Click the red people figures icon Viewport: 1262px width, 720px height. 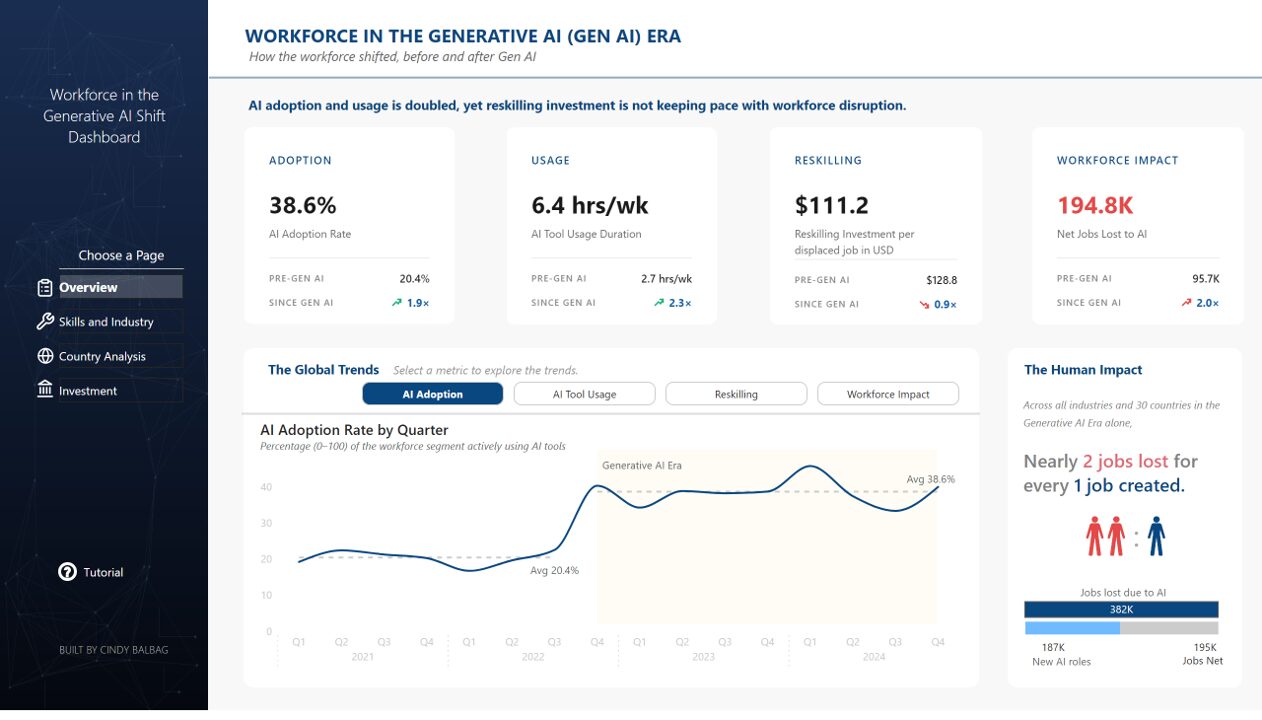click(x=1105, y=537)
